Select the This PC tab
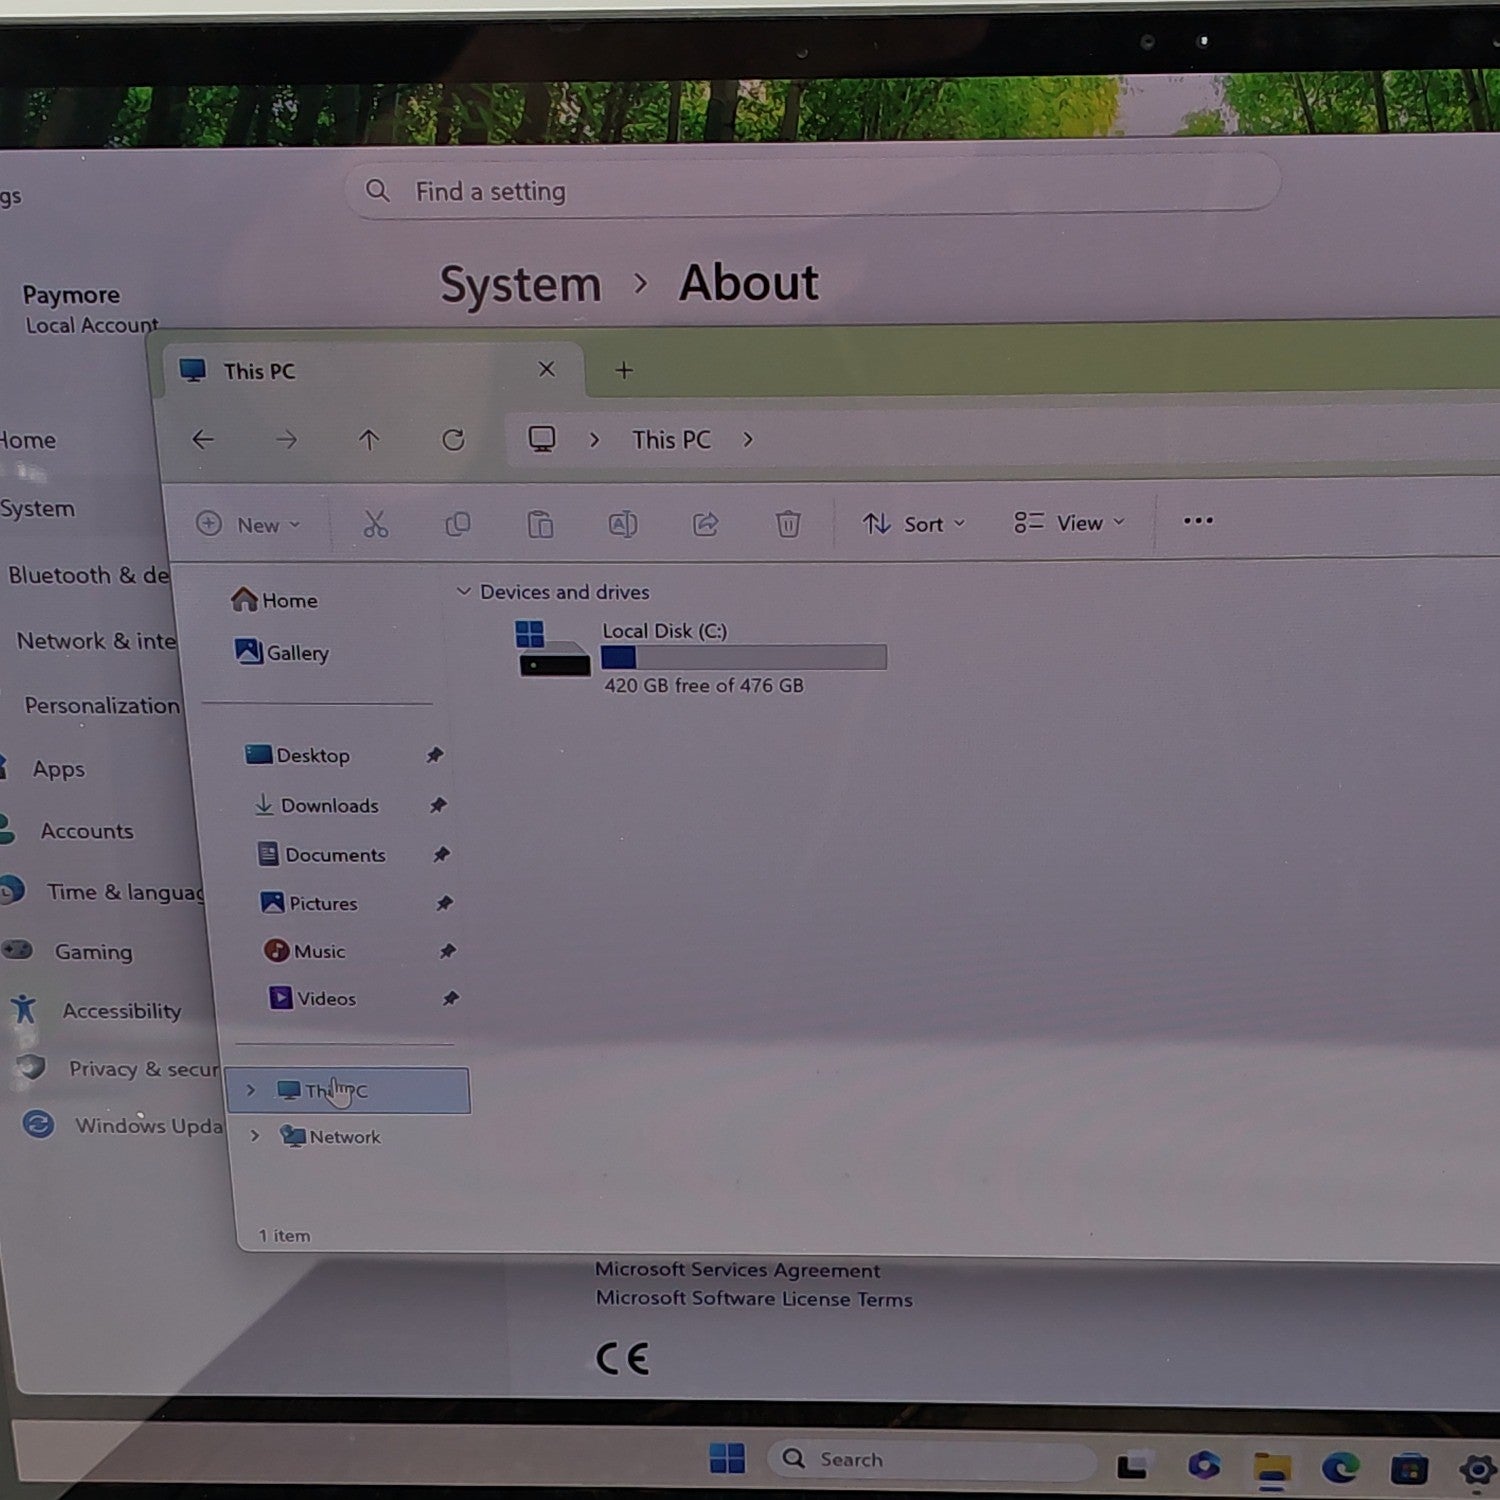Screen dimensions: 1500x1500 372,370
